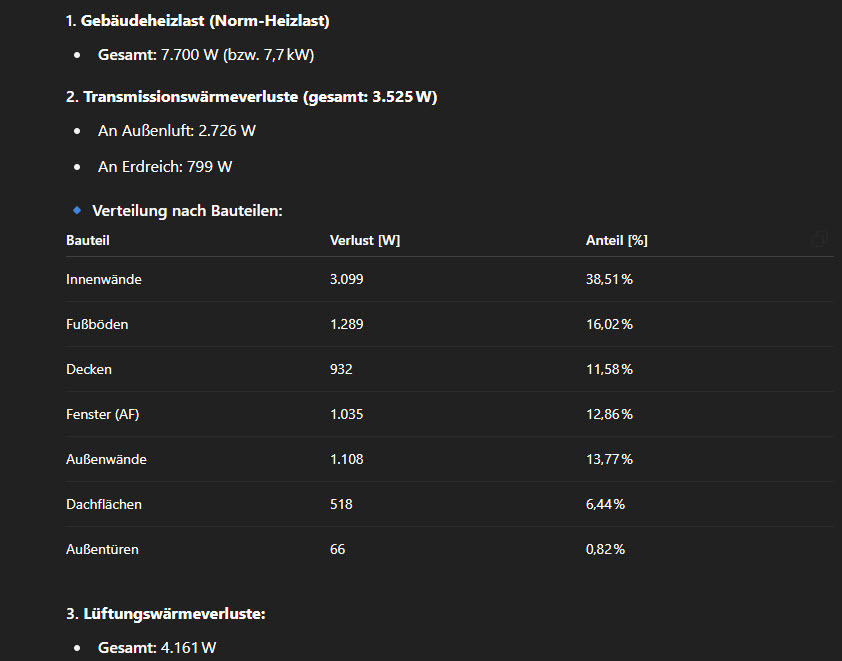The image size is (842, 661).
Task: Click the 3.099 loss value cell
Action: coord(346,280)
